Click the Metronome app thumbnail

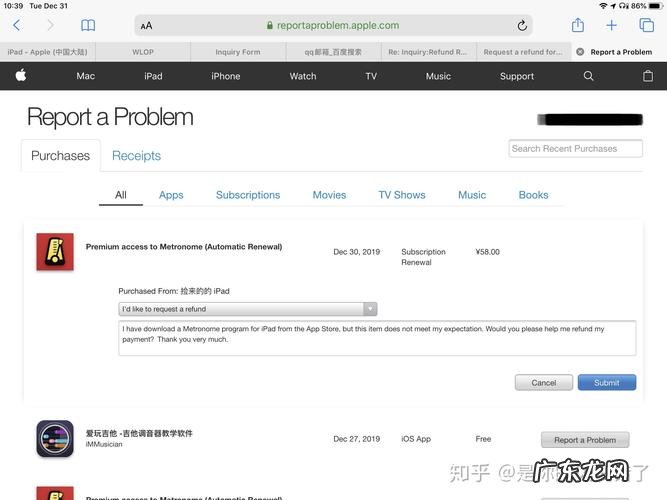(x=55, y=252)
